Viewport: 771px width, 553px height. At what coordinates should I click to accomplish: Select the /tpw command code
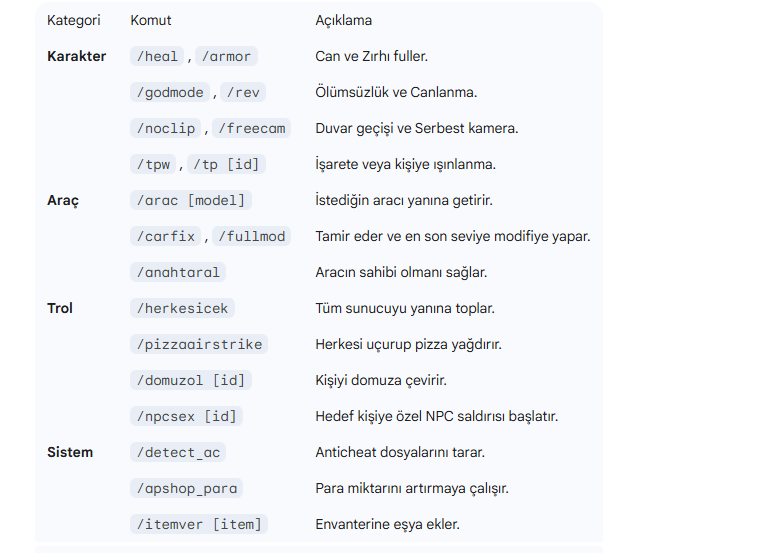tap(153, 164)
